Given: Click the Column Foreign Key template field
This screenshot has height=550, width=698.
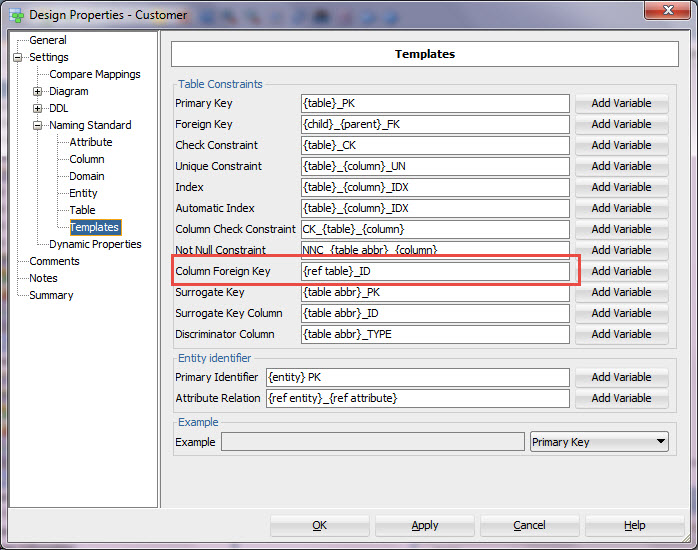Looking at the screenshot, I should [434, 271].
